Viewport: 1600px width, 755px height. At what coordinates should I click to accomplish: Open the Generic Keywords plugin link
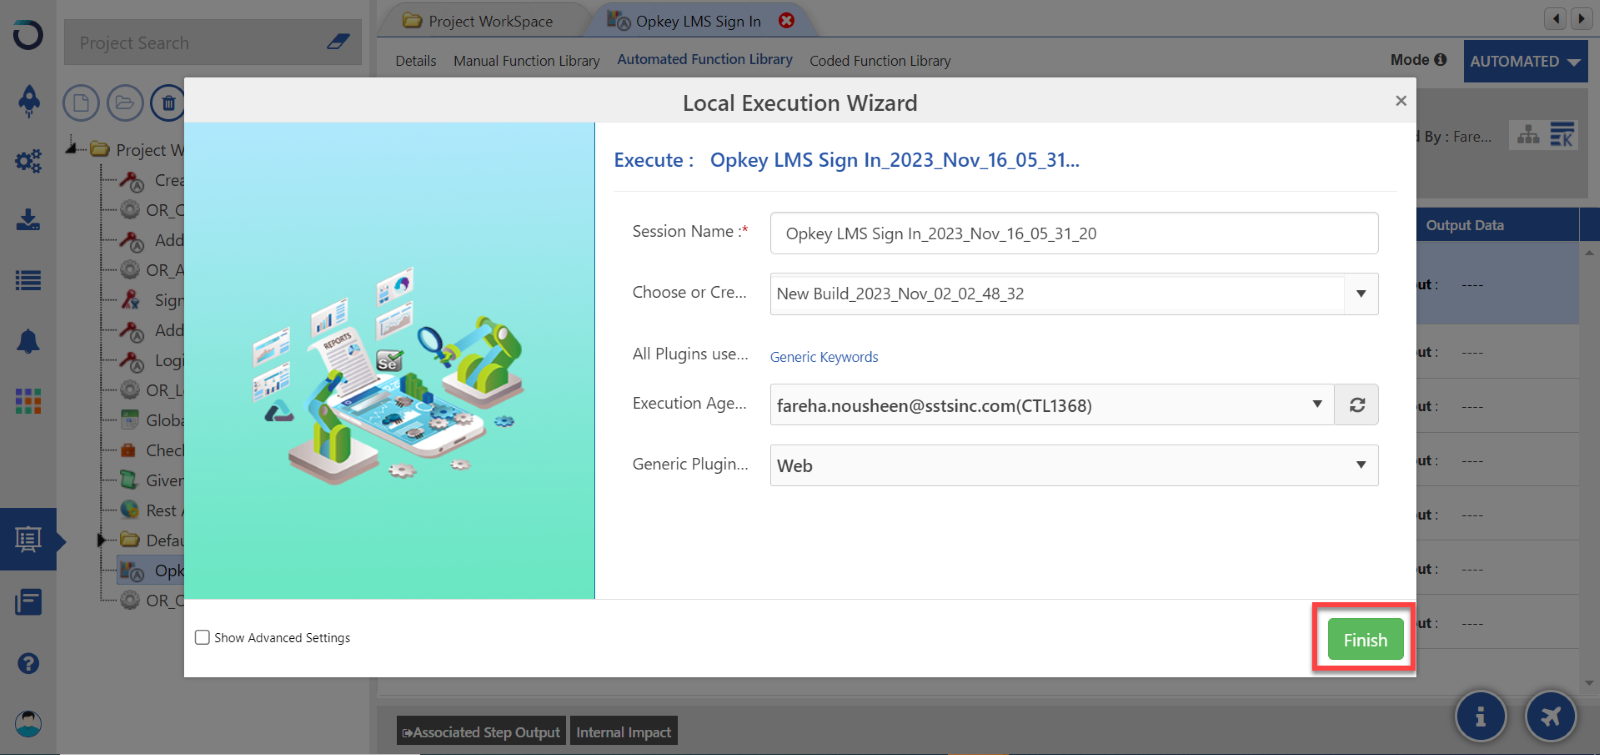(x=824, y=357)
